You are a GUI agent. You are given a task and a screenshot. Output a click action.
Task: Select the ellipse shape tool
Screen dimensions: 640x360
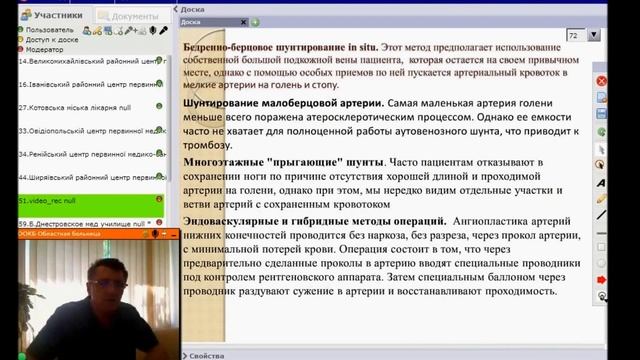click(x=601, y=263)
